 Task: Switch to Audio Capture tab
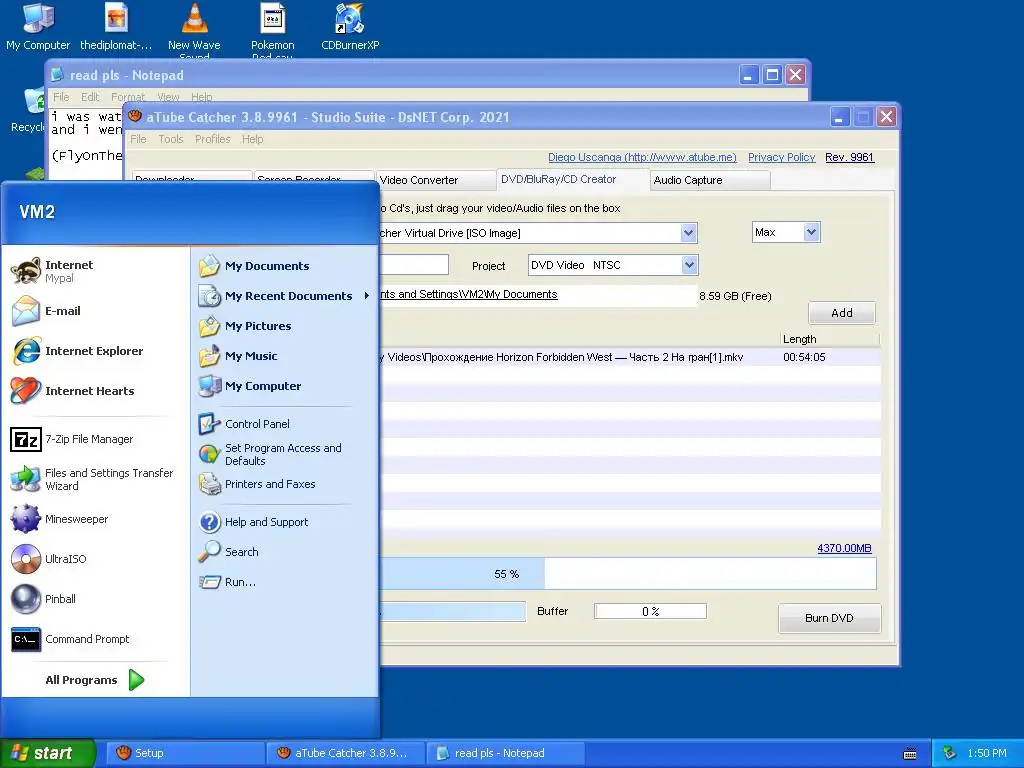710,180
